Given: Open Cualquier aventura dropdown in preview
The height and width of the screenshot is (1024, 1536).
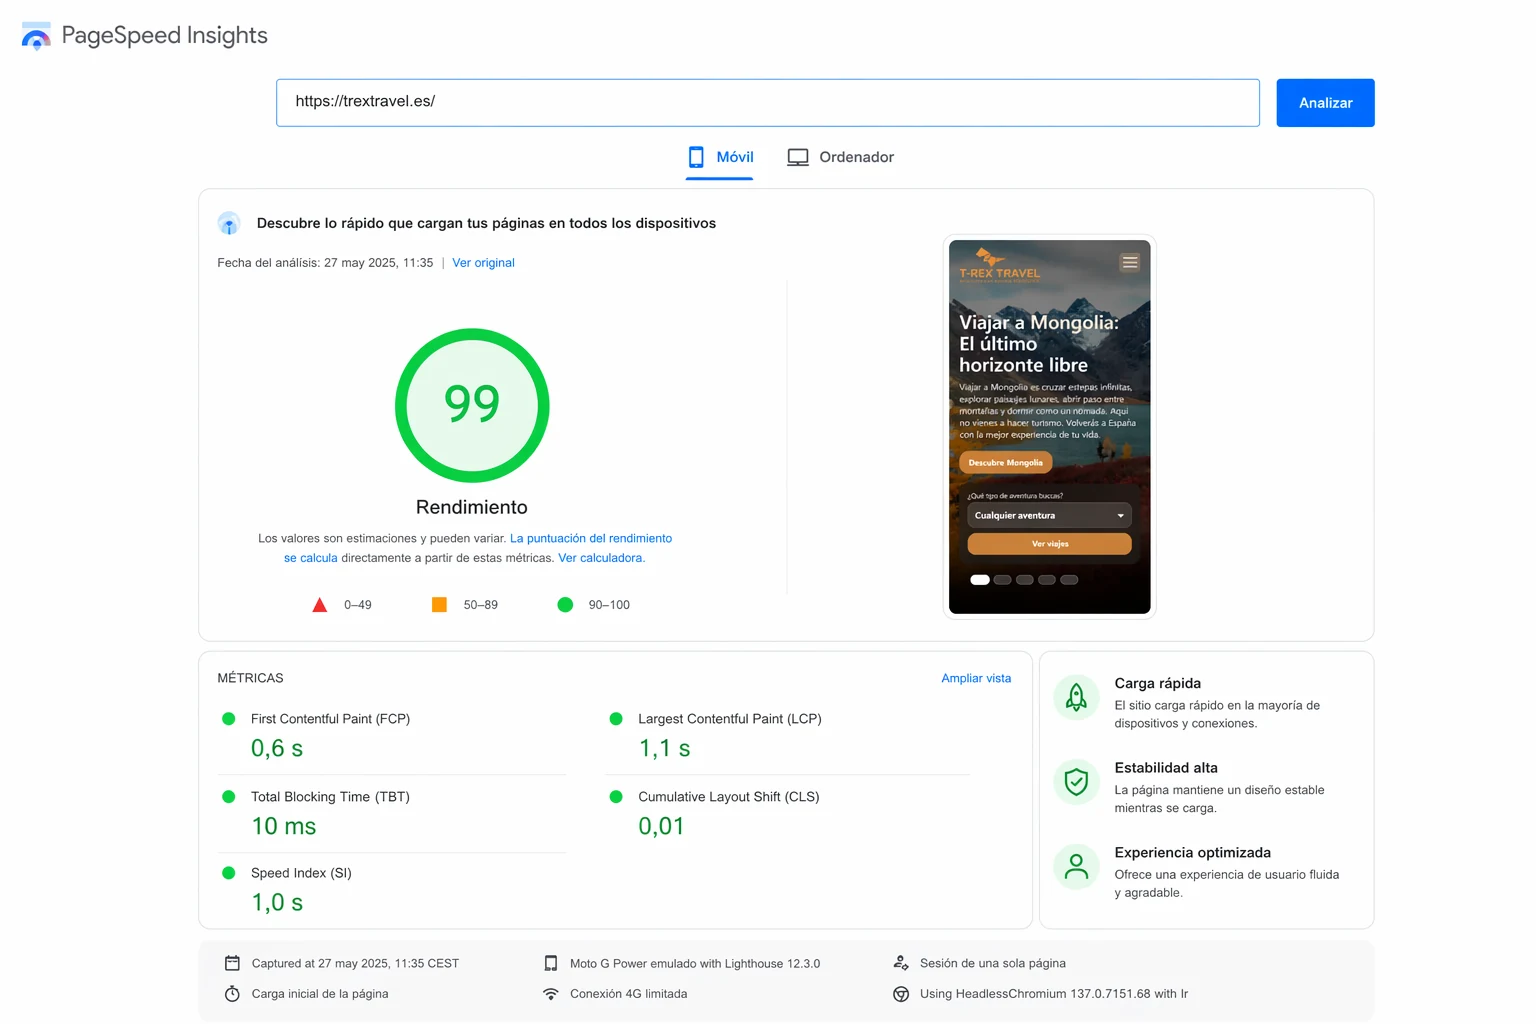Looking at the screenshot, I should [1049, 516].
